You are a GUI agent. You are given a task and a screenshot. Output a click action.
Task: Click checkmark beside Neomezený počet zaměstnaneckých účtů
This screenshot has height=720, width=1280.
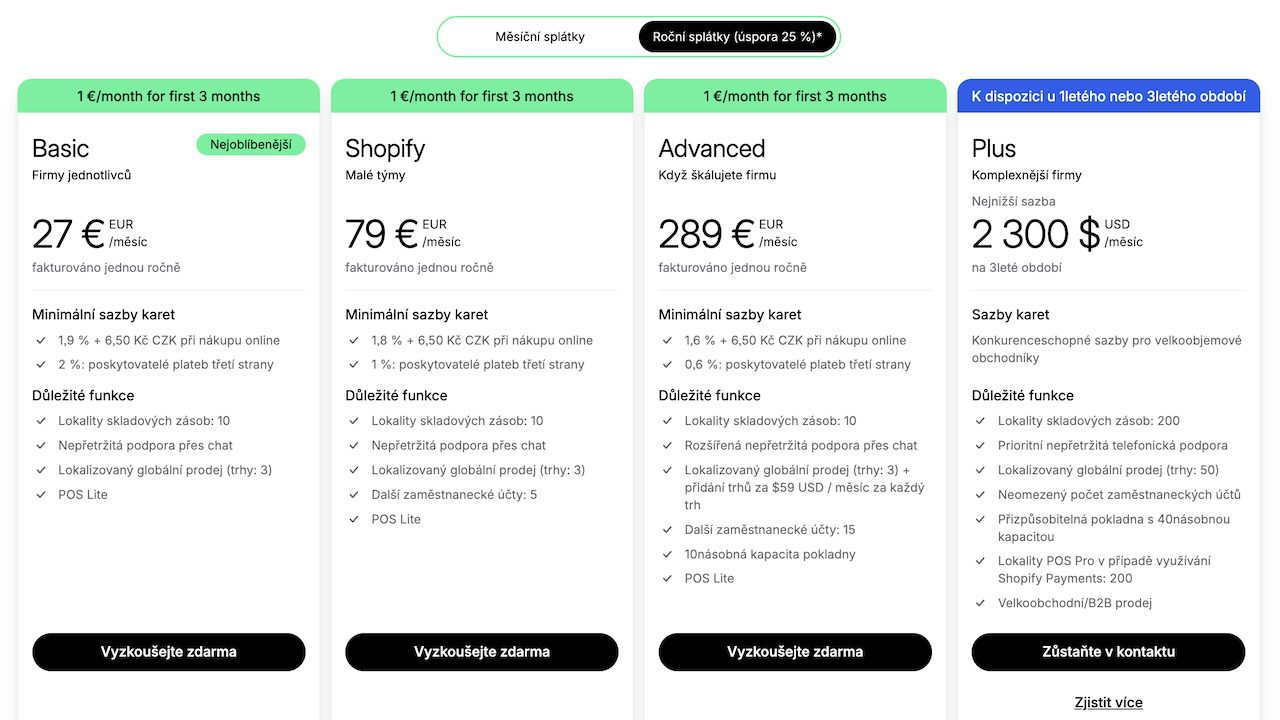click(x=981, y=495)
